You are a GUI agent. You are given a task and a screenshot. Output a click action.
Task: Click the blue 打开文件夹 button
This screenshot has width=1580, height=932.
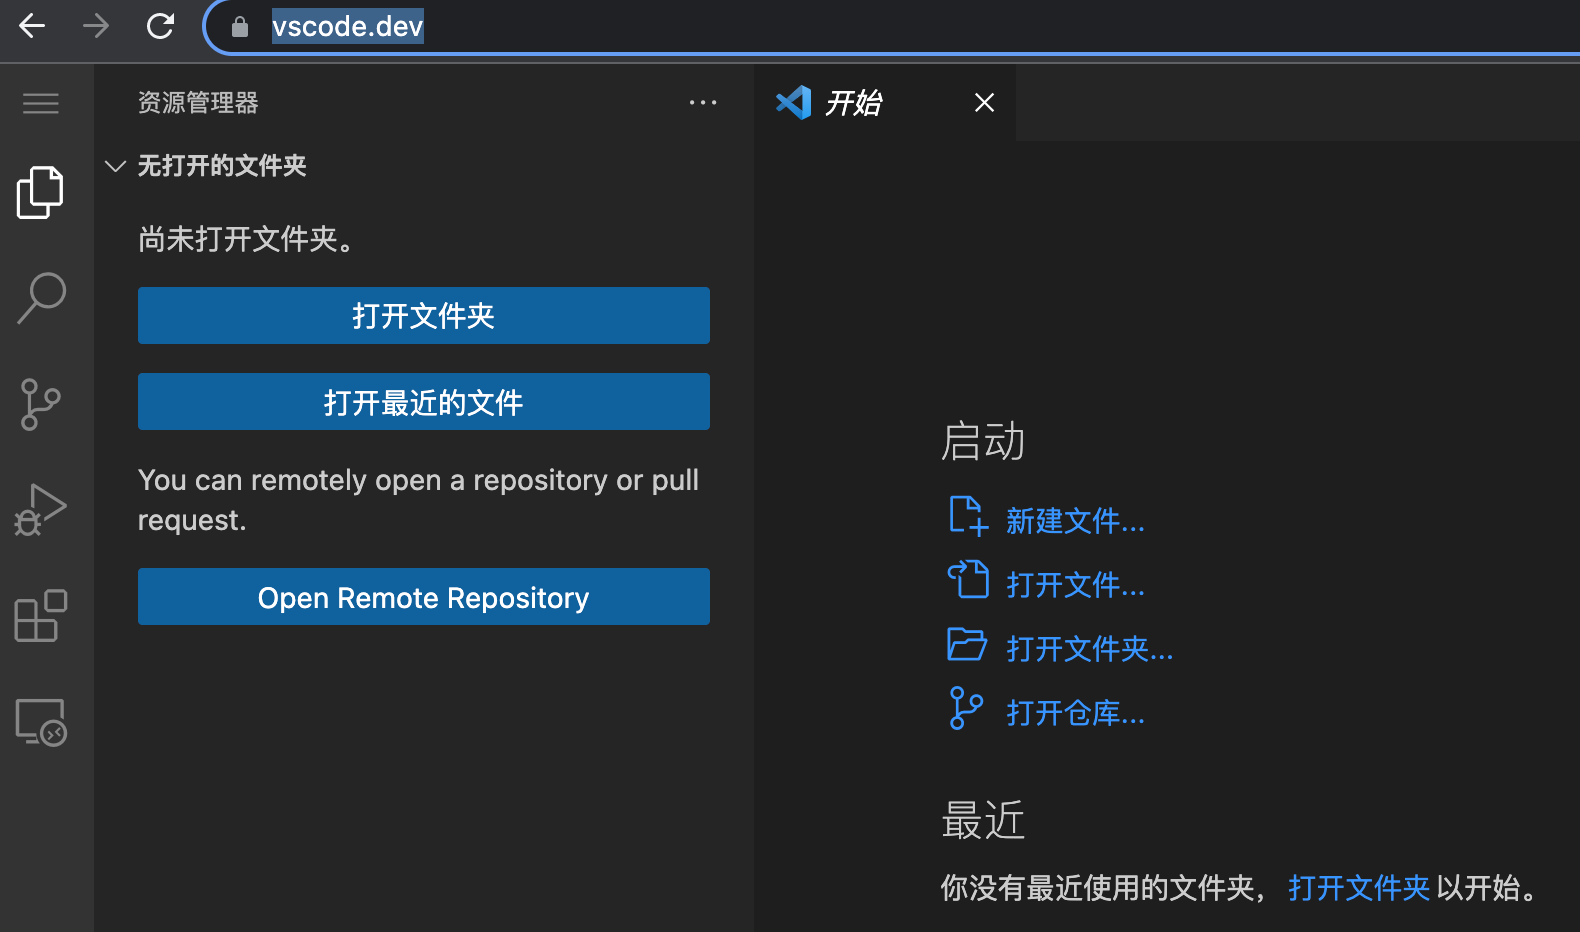(424, 316)
